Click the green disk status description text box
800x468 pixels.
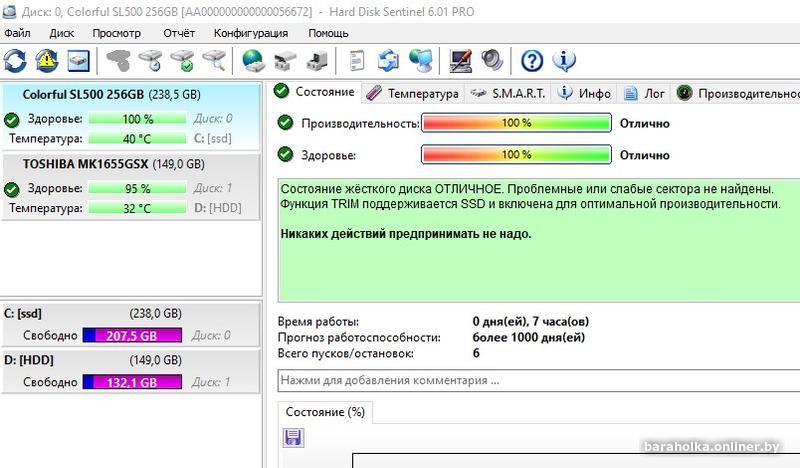[x=539, y=240]
